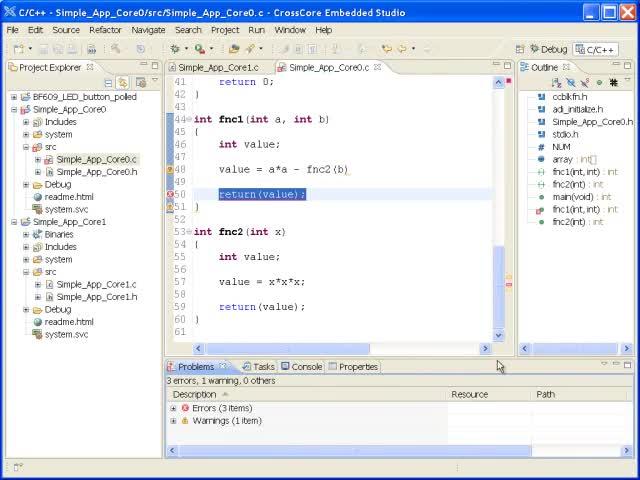The image size is (640, 480).
Task: Click the Debug launch bug icon
Action: (x=175, y=49)
